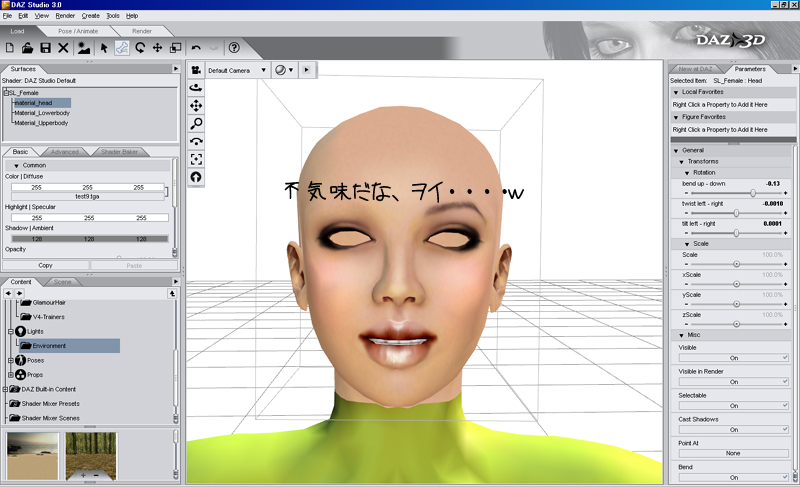
Task: Open the File menu
Action: click(x=7, y=16)
